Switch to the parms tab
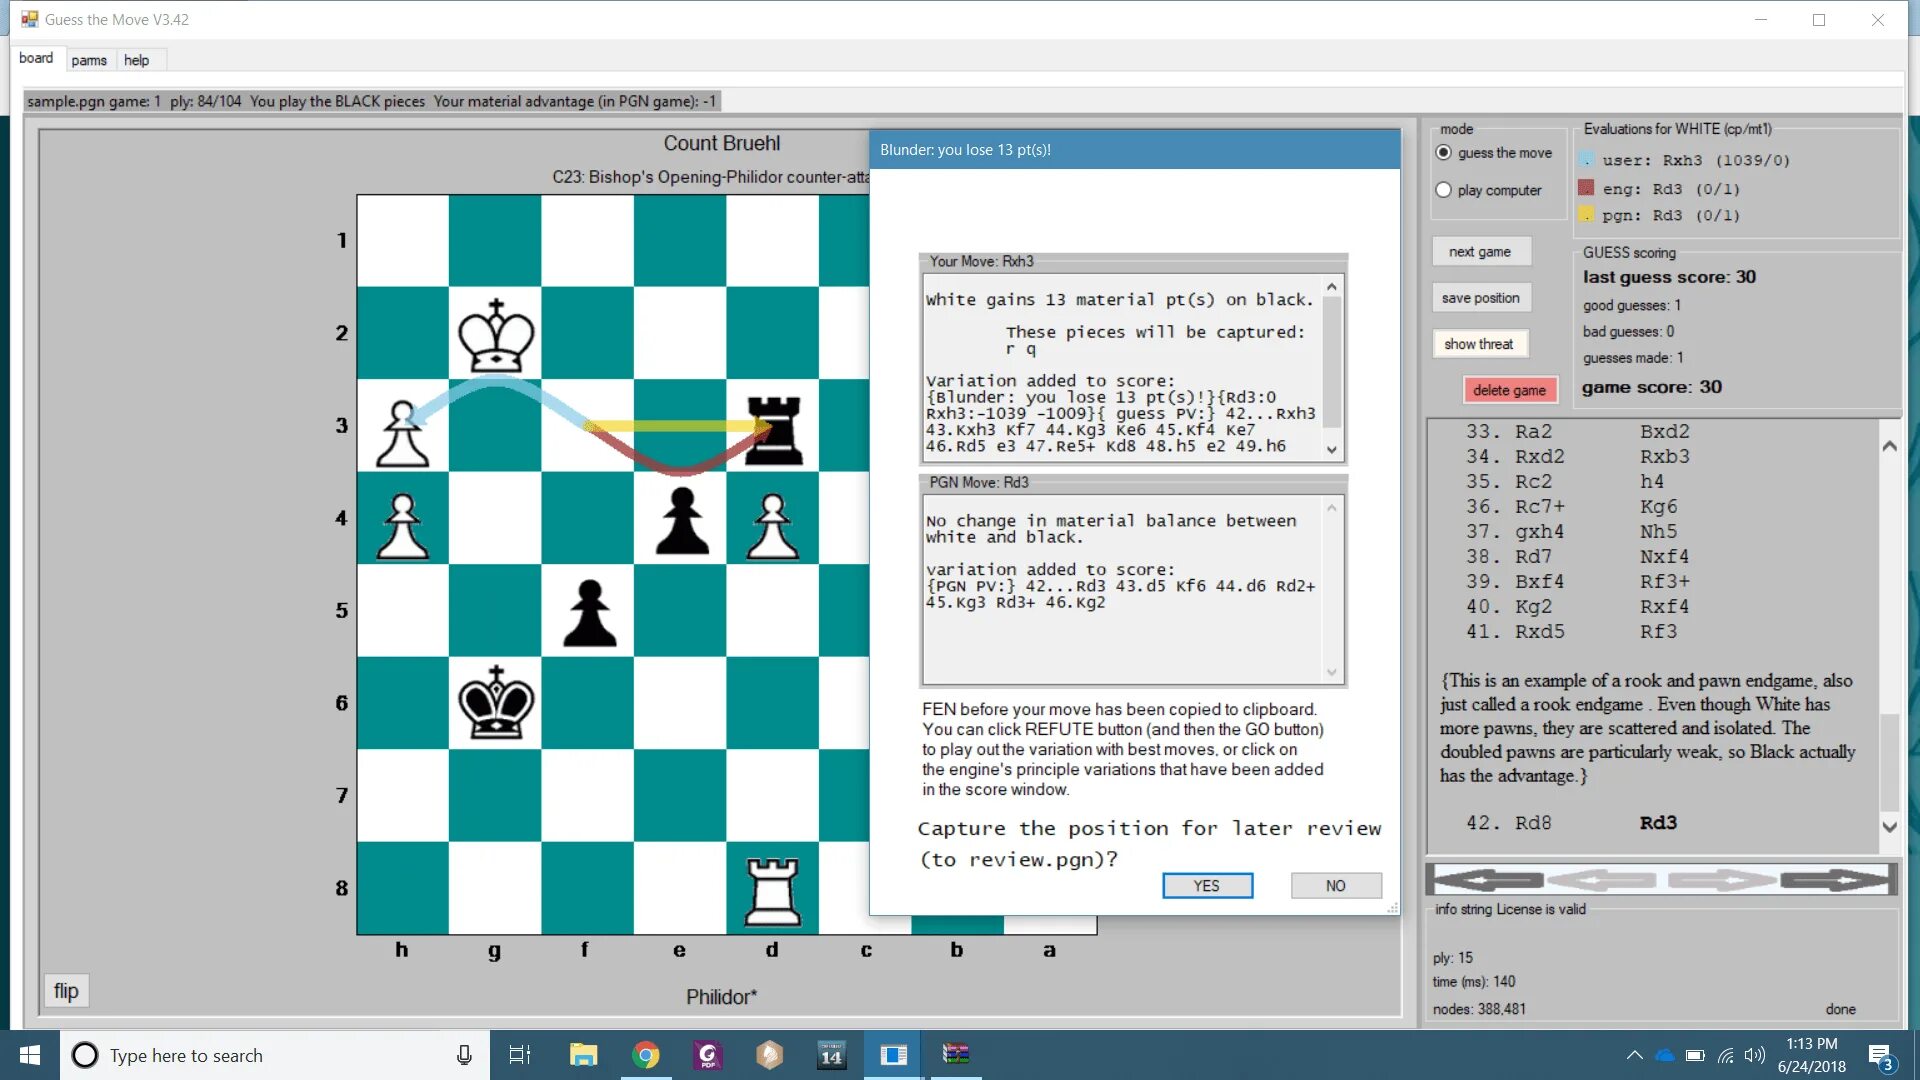This screenshot has height=1080, width=1920. click(89, 60)
